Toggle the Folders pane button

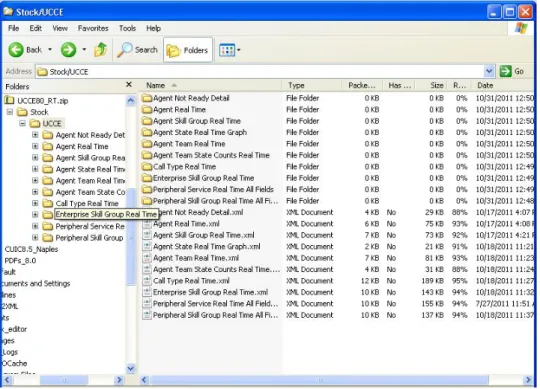[x=188, y=50]
